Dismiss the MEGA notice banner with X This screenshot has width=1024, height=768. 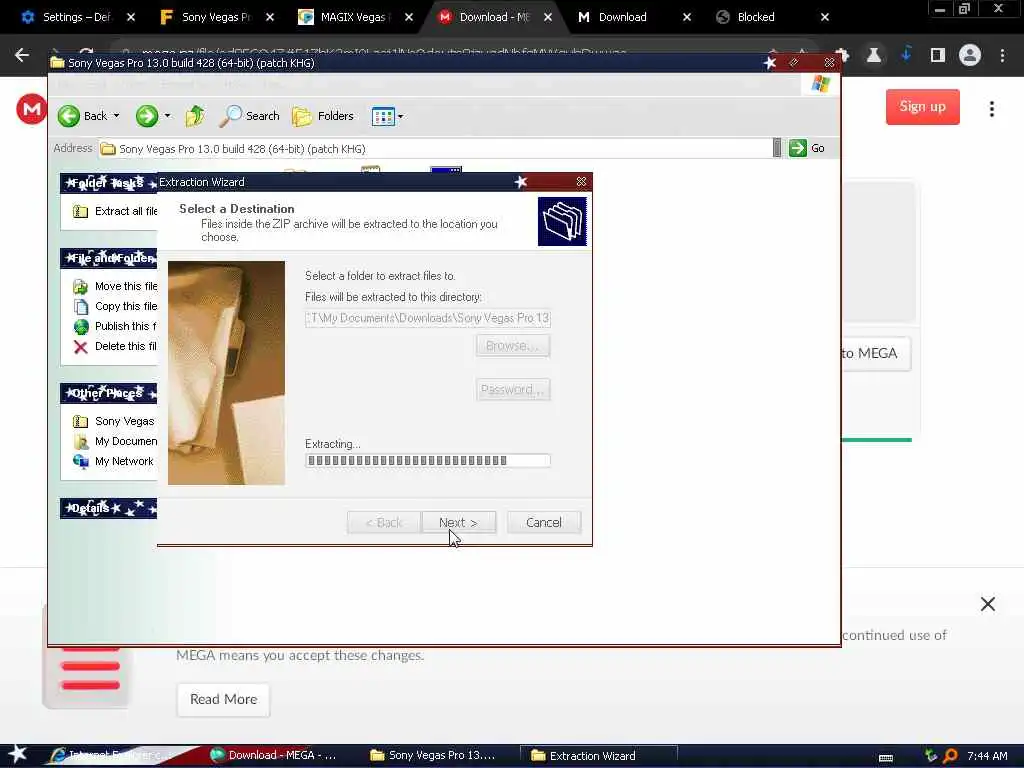[x=987, y=604]
